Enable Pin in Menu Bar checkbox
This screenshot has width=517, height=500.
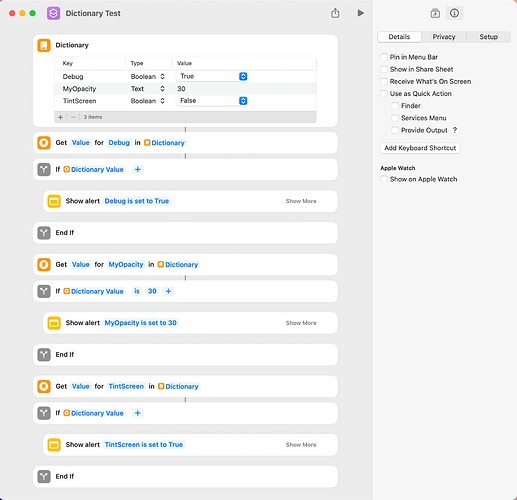(384, 57)
